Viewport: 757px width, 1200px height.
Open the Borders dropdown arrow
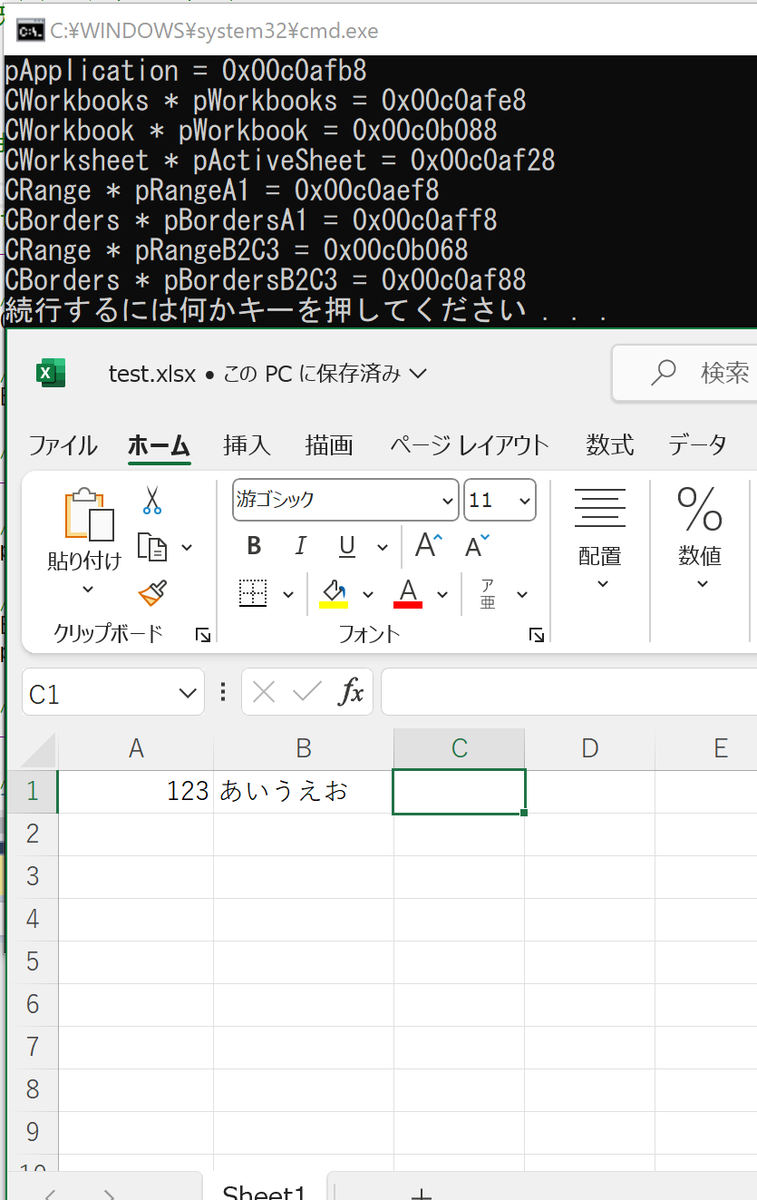click(x=288, y=595)
